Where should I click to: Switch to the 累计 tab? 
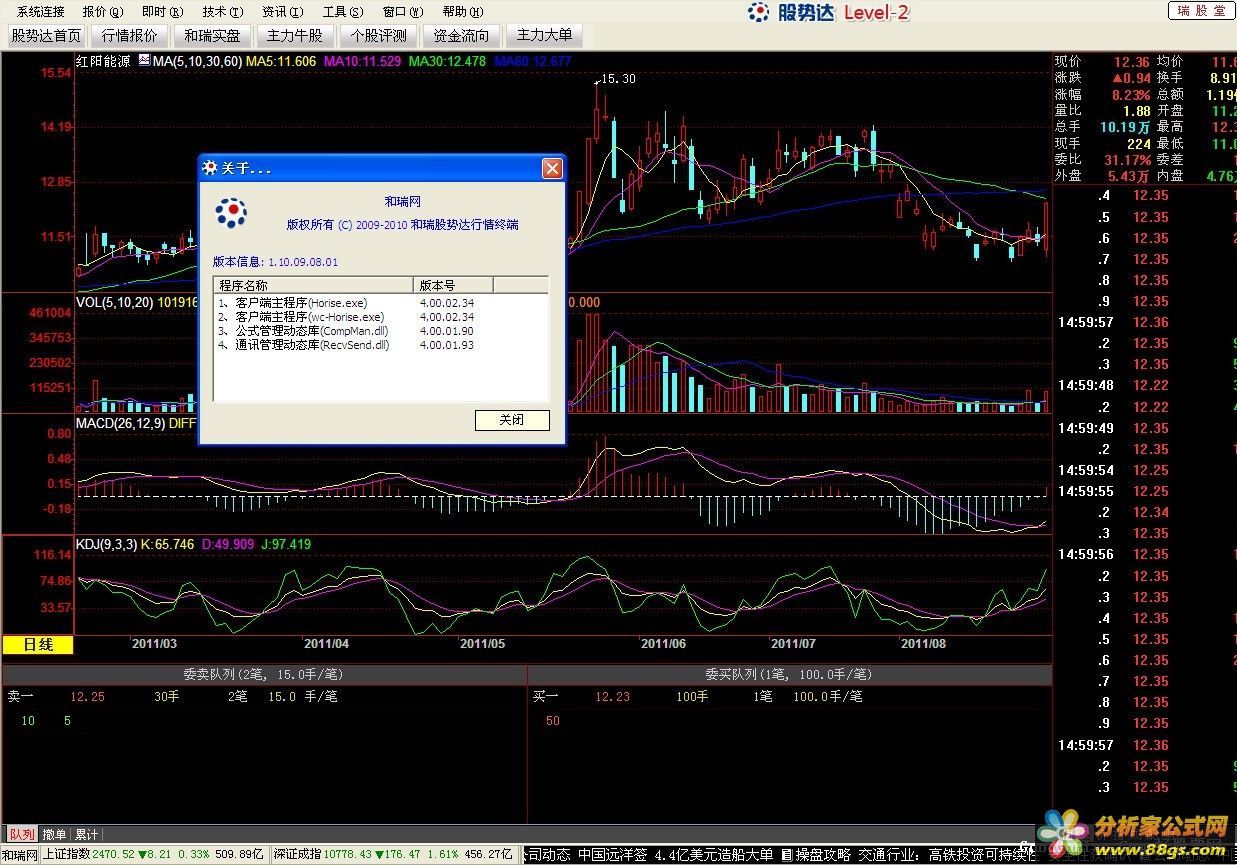pos(87,834)
